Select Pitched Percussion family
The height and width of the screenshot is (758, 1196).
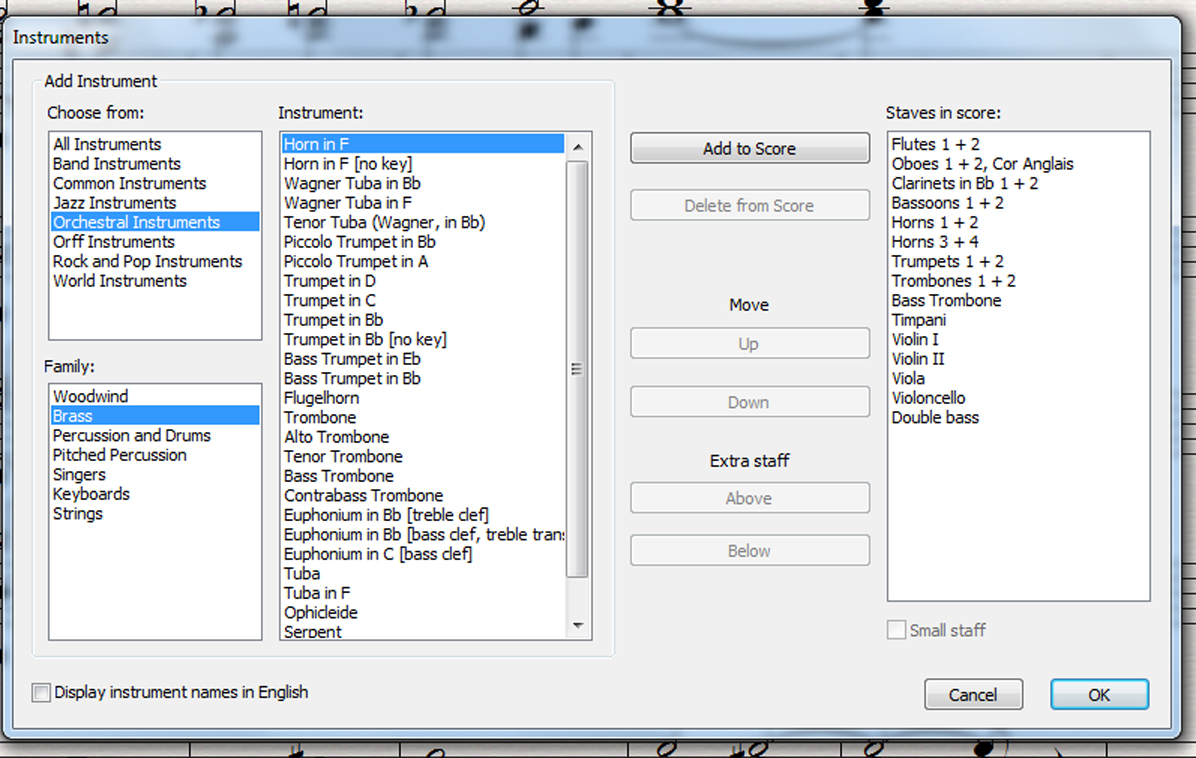119,455
